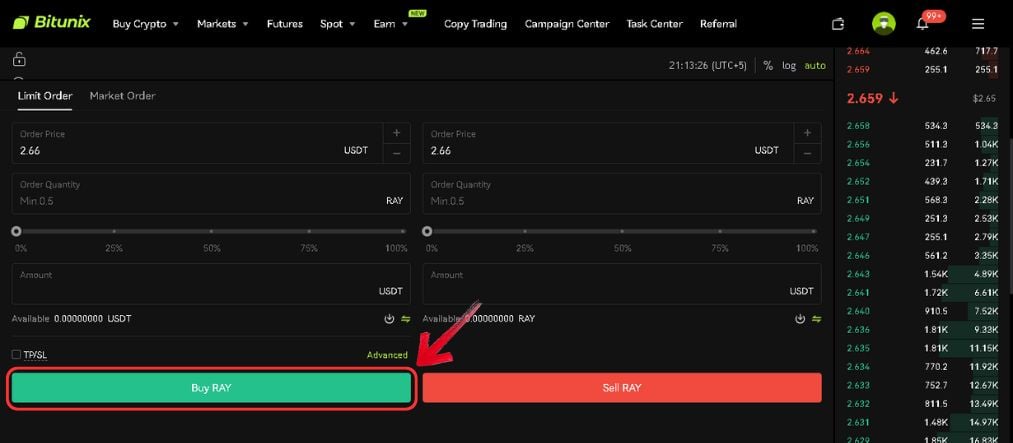The height and width of the screenshot is (443, 1013).
Task: Decrease the buy order price
Action: (x=397, y=153)
